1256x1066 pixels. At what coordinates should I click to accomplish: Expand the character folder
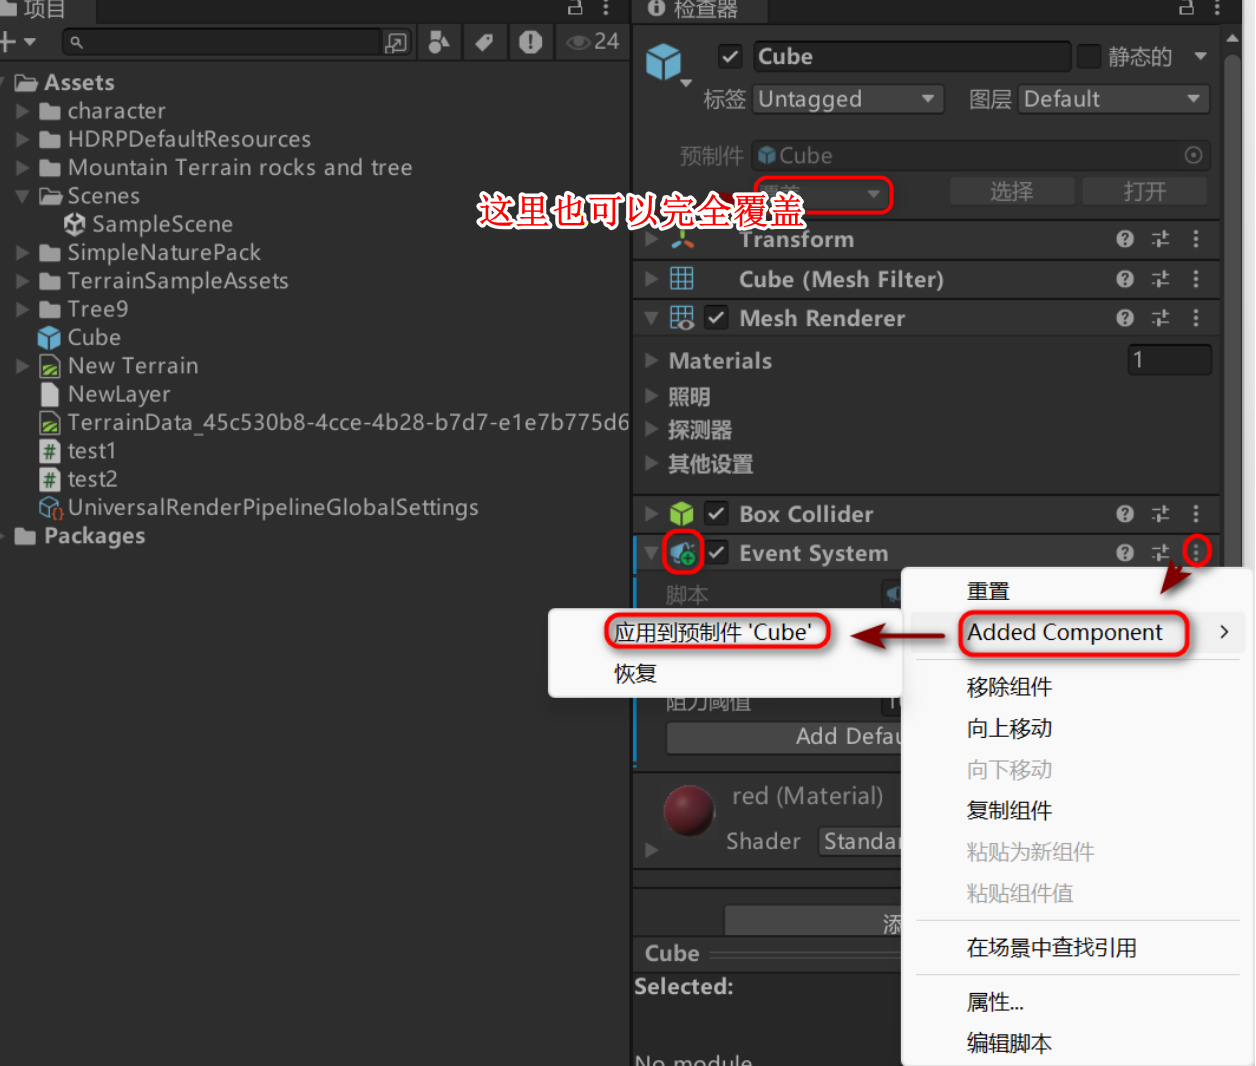[x=22, y=111]
